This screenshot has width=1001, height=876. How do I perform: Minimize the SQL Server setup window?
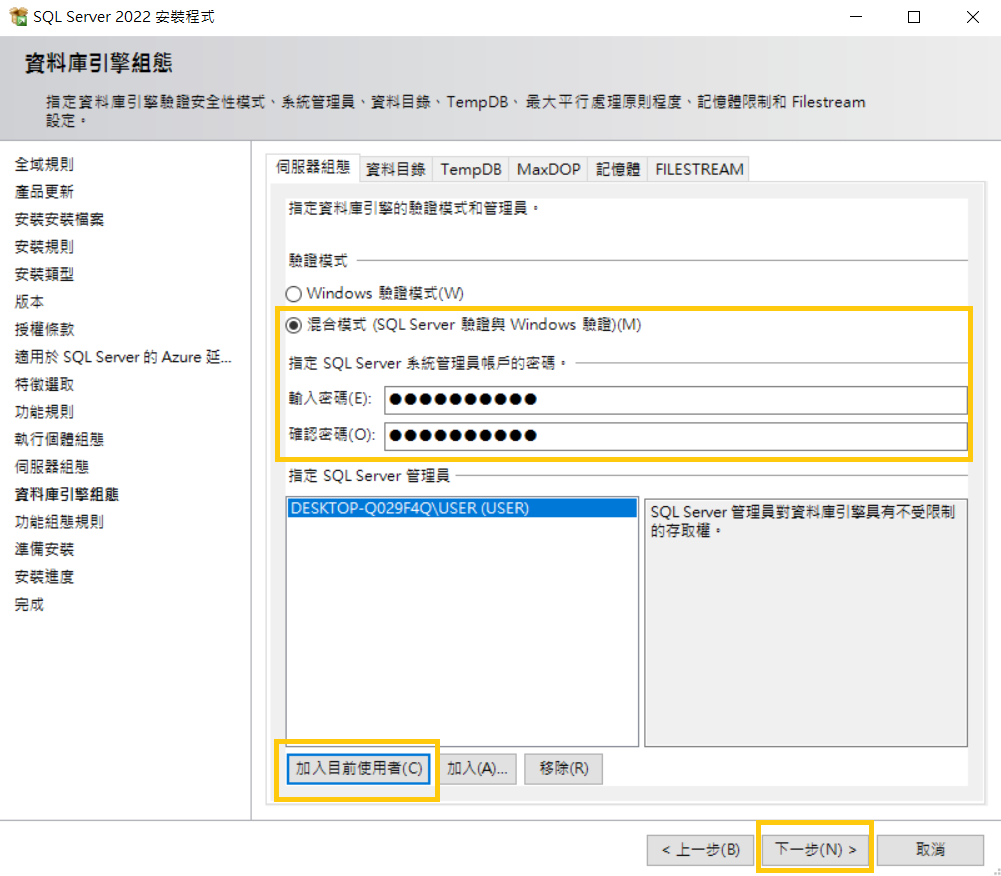(x=856, y=17)
